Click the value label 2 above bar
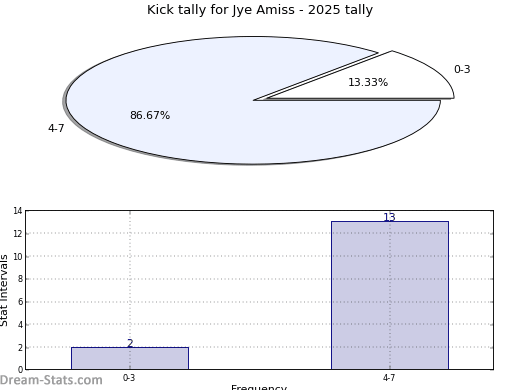The height and width of the screenshot is (390, 520). (x=130, y=343)
